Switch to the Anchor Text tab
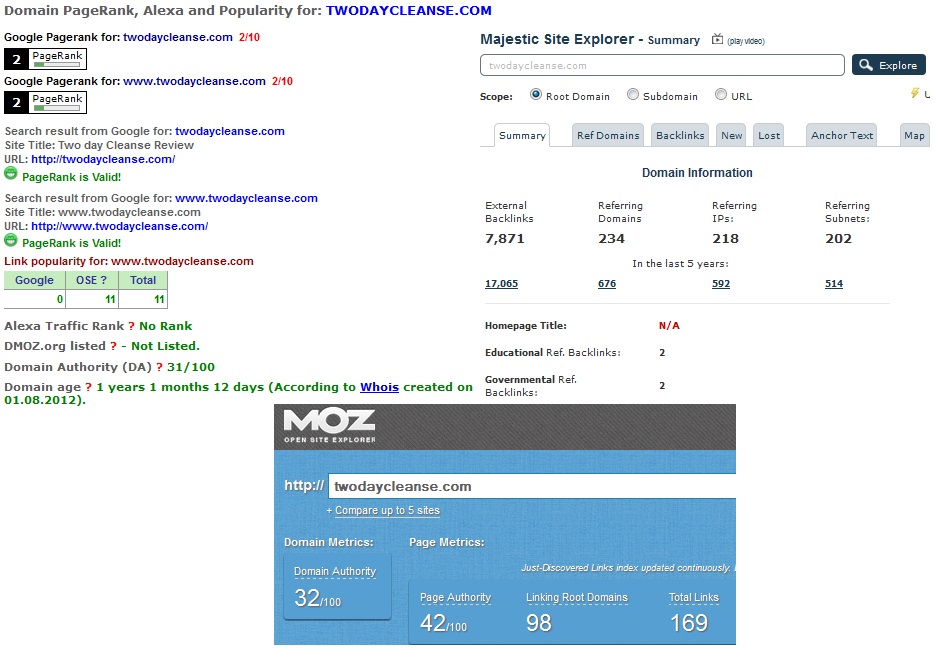Screen dimensions: 938x666 [x=842, y=135]
